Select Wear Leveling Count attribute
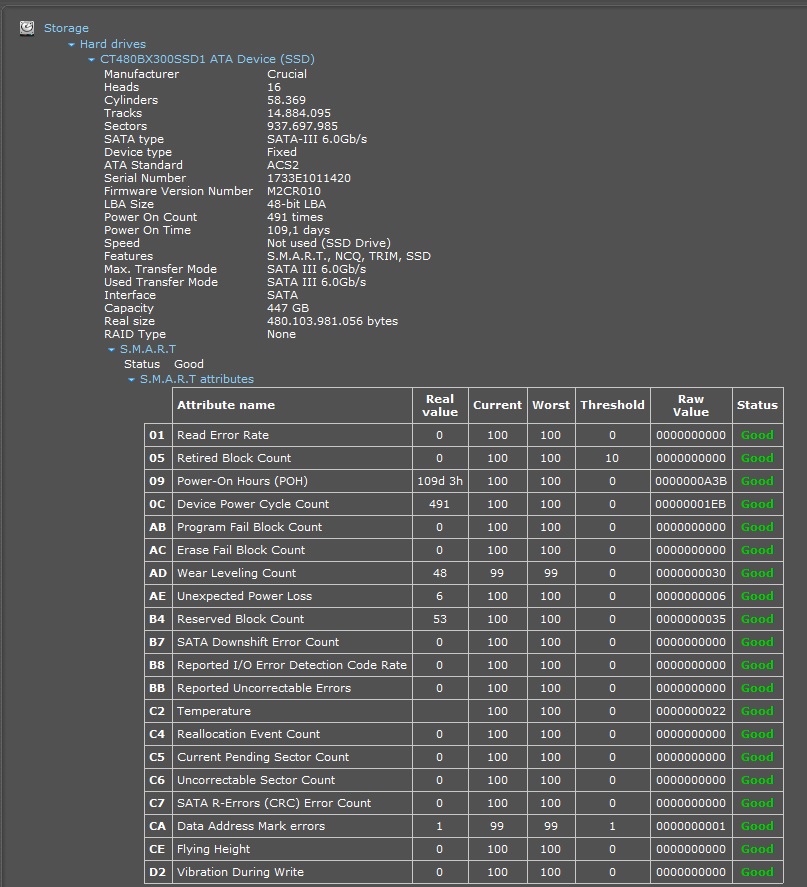Image resolution: width=807 pixels, height=887 pixels. [236, 573]
